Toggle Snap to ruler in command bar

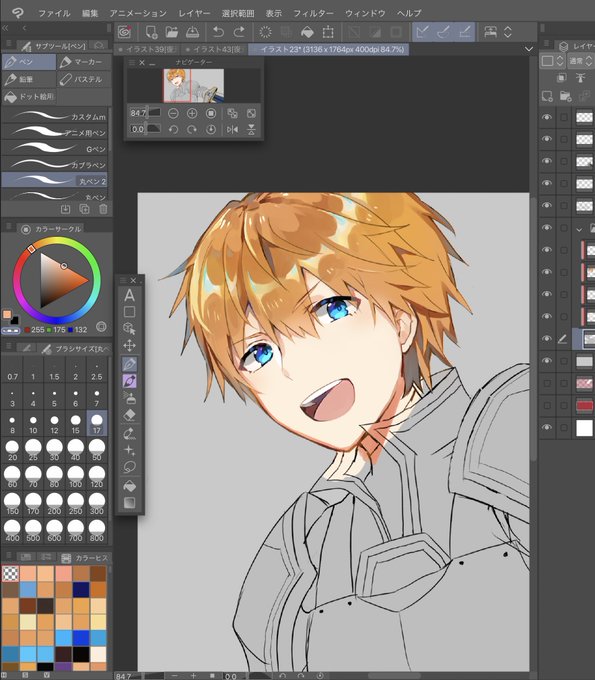422,32
